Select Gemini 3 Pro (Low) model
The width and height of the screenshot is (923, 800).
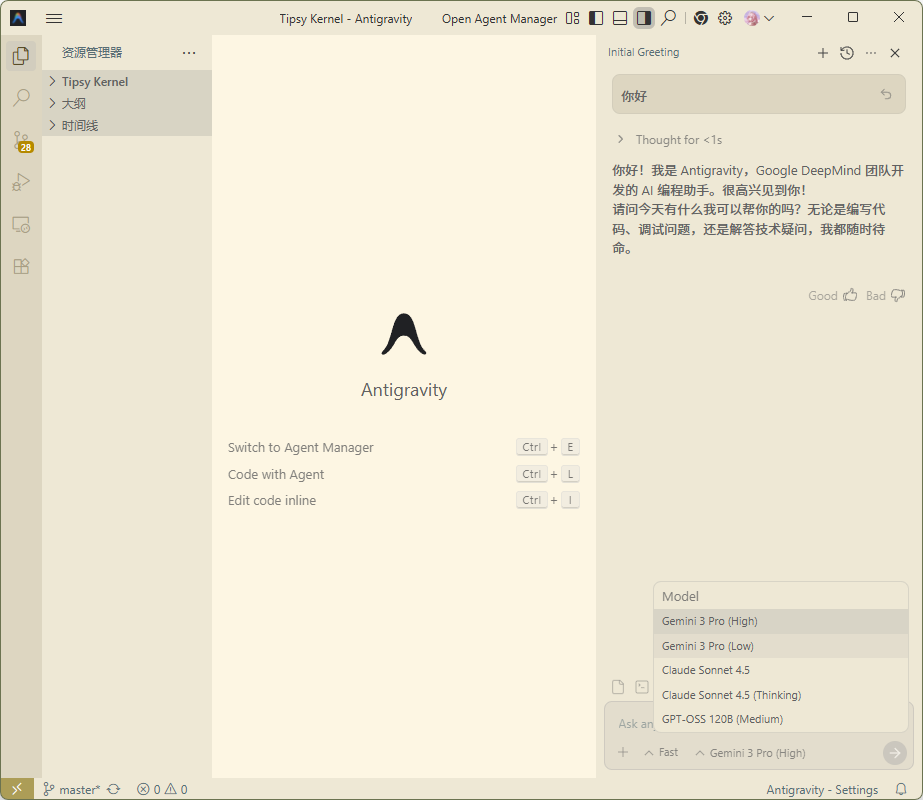[x=781, y=646]
